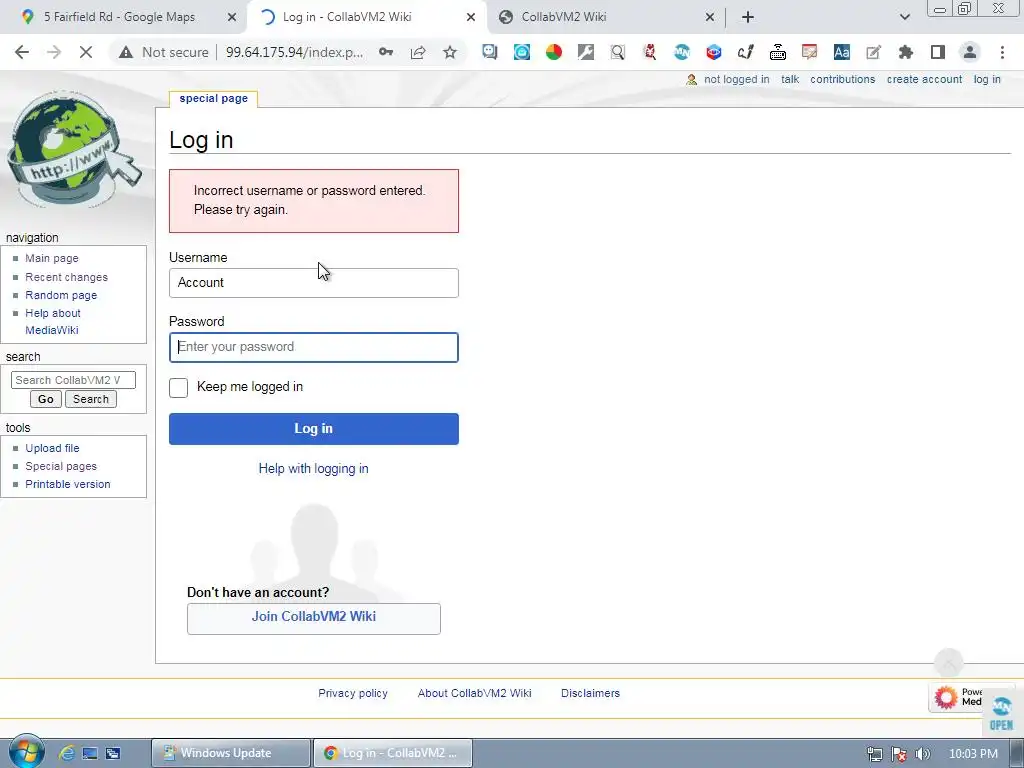This screenshot has height=768, width=1024.
Task: Open the Chrome profile avatar
Action: pyautogui.click(x=970, y=52)
